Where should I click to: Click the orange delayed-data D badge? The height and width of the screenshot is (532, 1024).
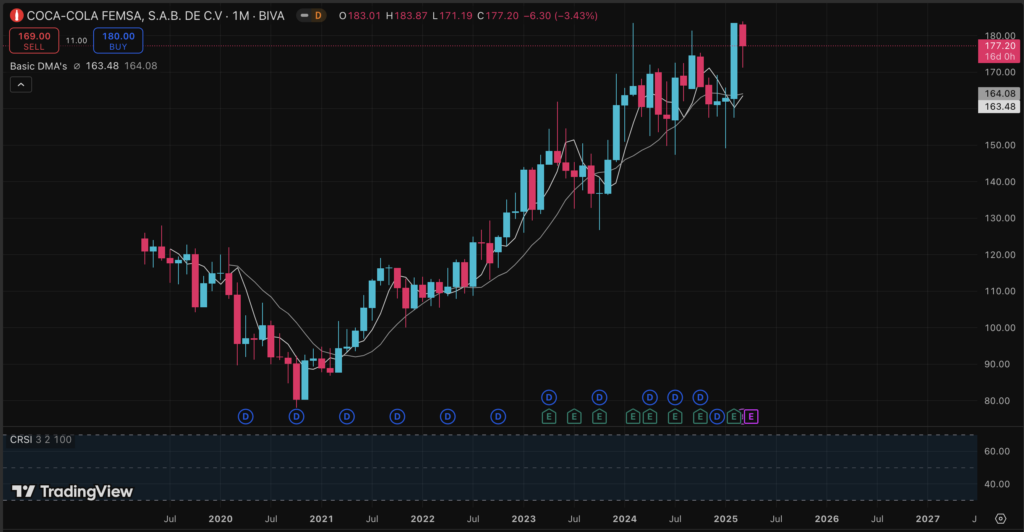[318, 15]
